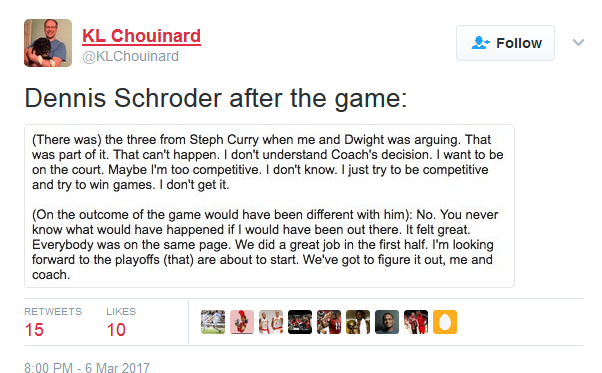Screen dimensions: 602x373
Task: Click the smiling man portrait avatar
Action: [387, 322]
